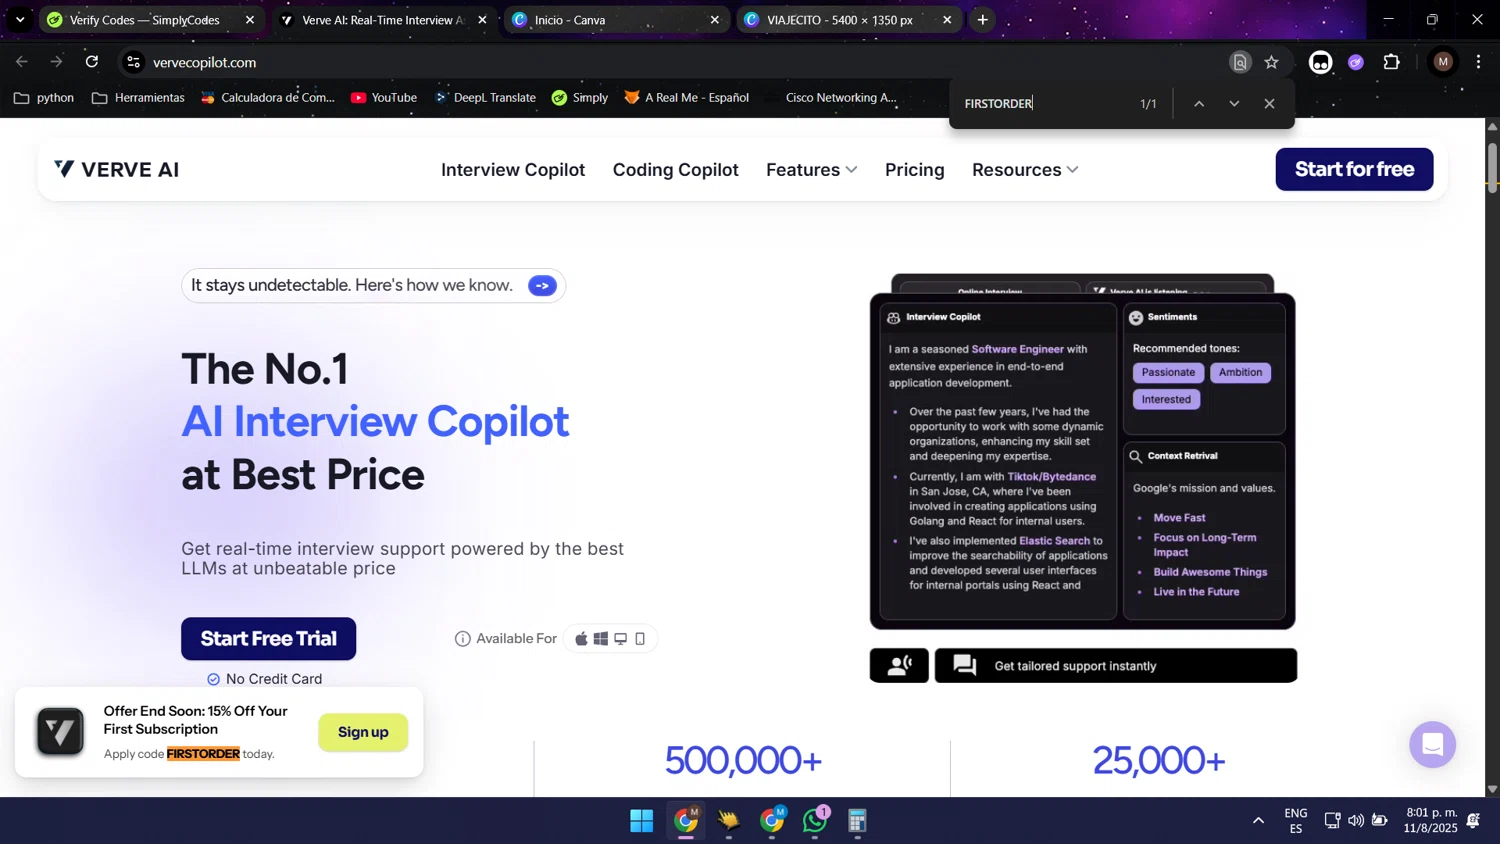This screenshot has height=844, width=1500.
Task: Open the clock and date panel
Action: pos(1430,821)
